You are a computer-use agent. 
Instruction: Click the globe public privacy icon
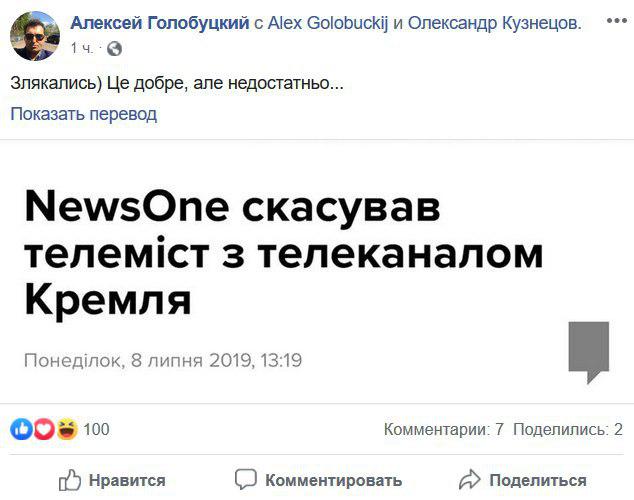[114, 48]
